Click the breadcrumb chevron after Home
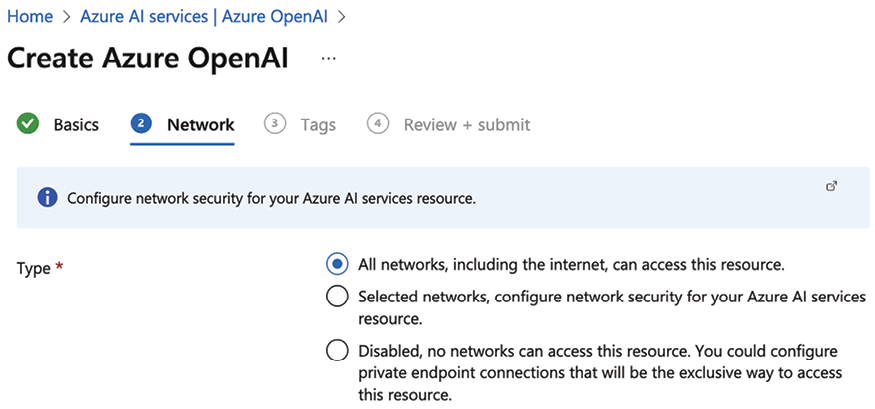The image size is (875, 409). point(67,17)
